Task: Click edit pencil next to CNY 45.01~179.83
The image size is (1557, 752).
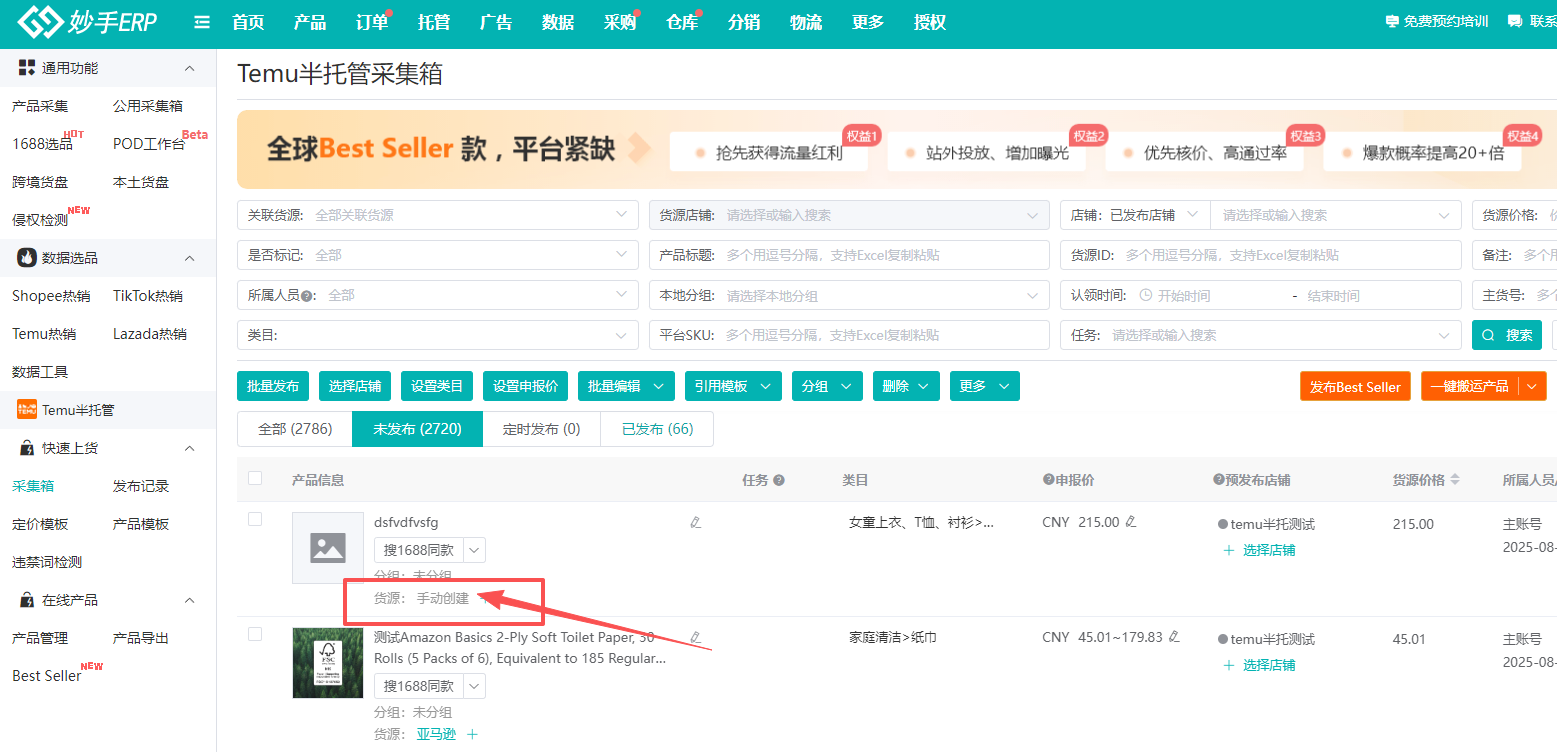Action: tap(1174, 637)
